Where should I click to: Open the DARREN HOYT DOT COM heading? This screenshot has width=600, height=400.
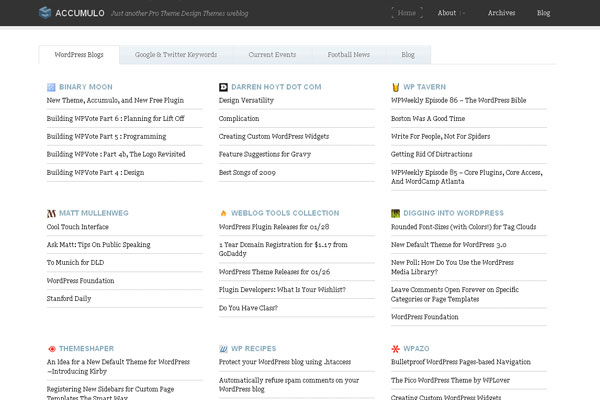point(276,87)
